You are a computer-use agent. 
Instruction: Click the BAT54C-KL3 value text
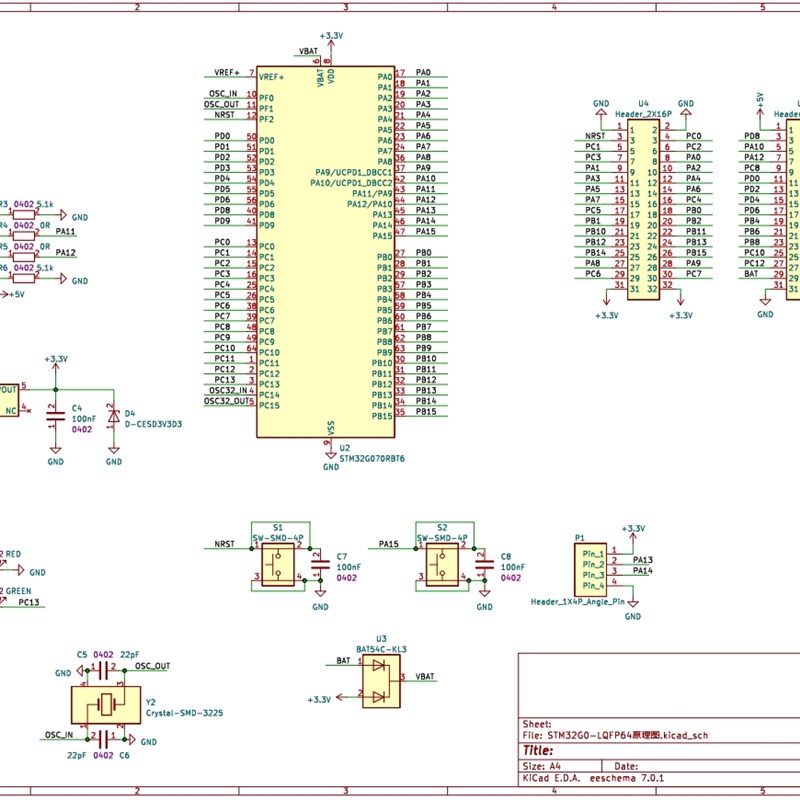pos(381,649)
